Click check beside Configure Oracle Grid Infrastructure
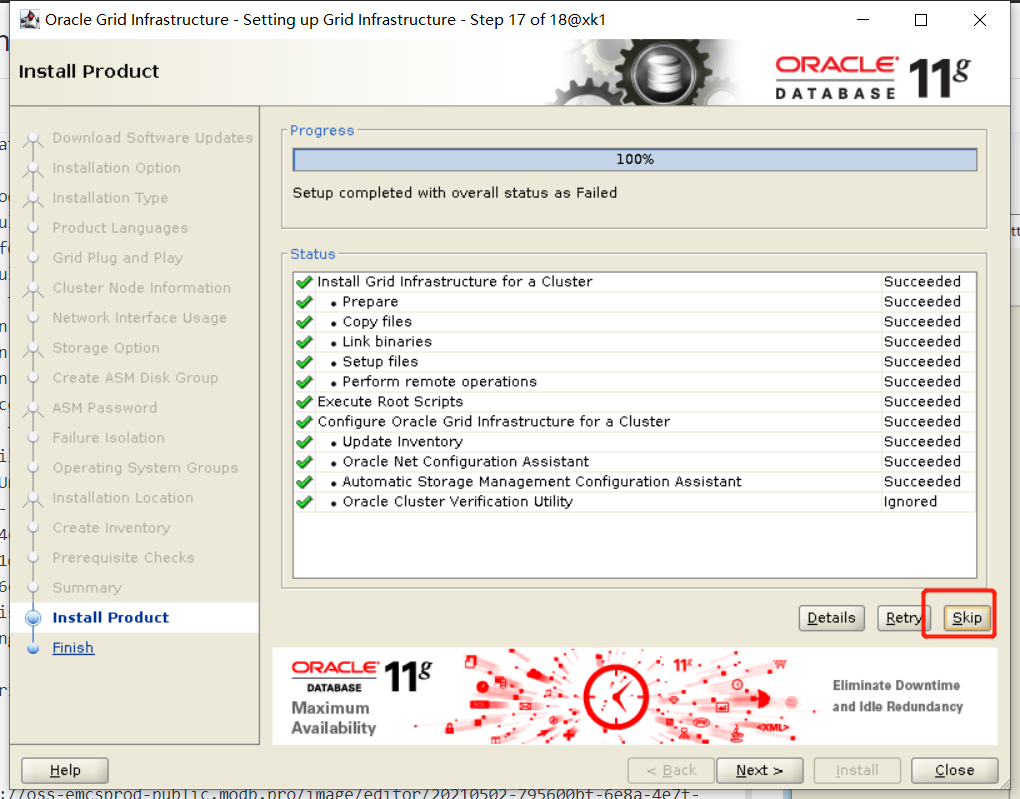Viewport: 1020px width, 799px height. [304, 422]
